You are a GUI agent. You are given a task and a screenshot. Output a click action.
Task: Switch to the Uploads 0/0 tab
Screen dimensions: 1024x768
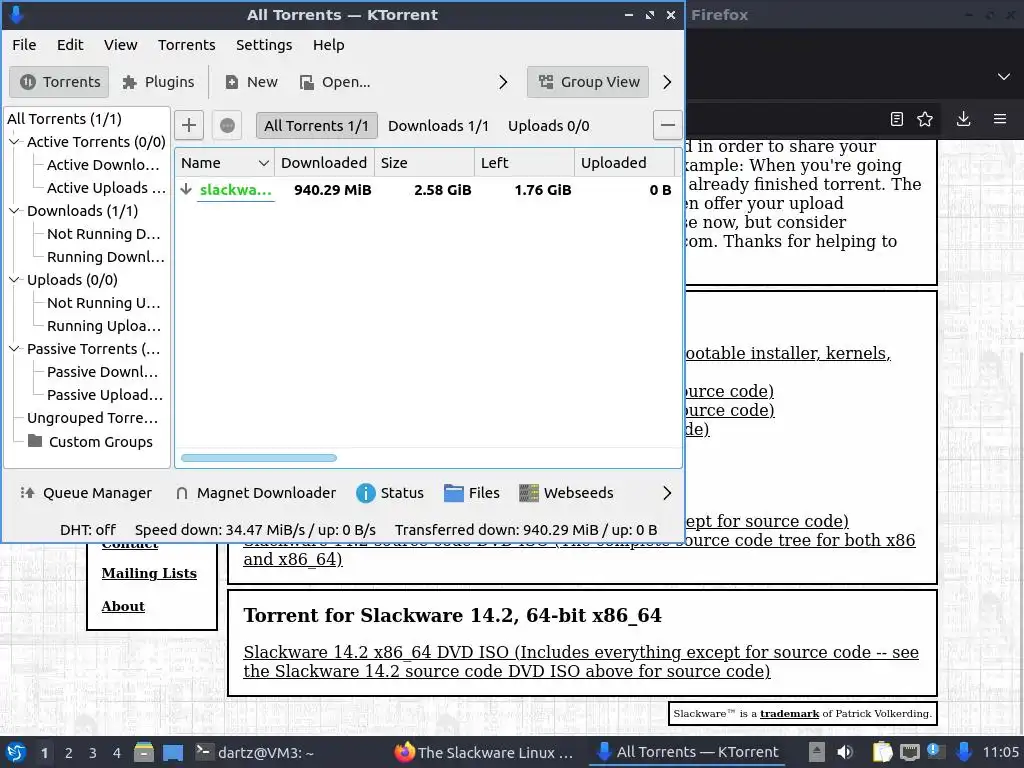[x=549, y=125]
